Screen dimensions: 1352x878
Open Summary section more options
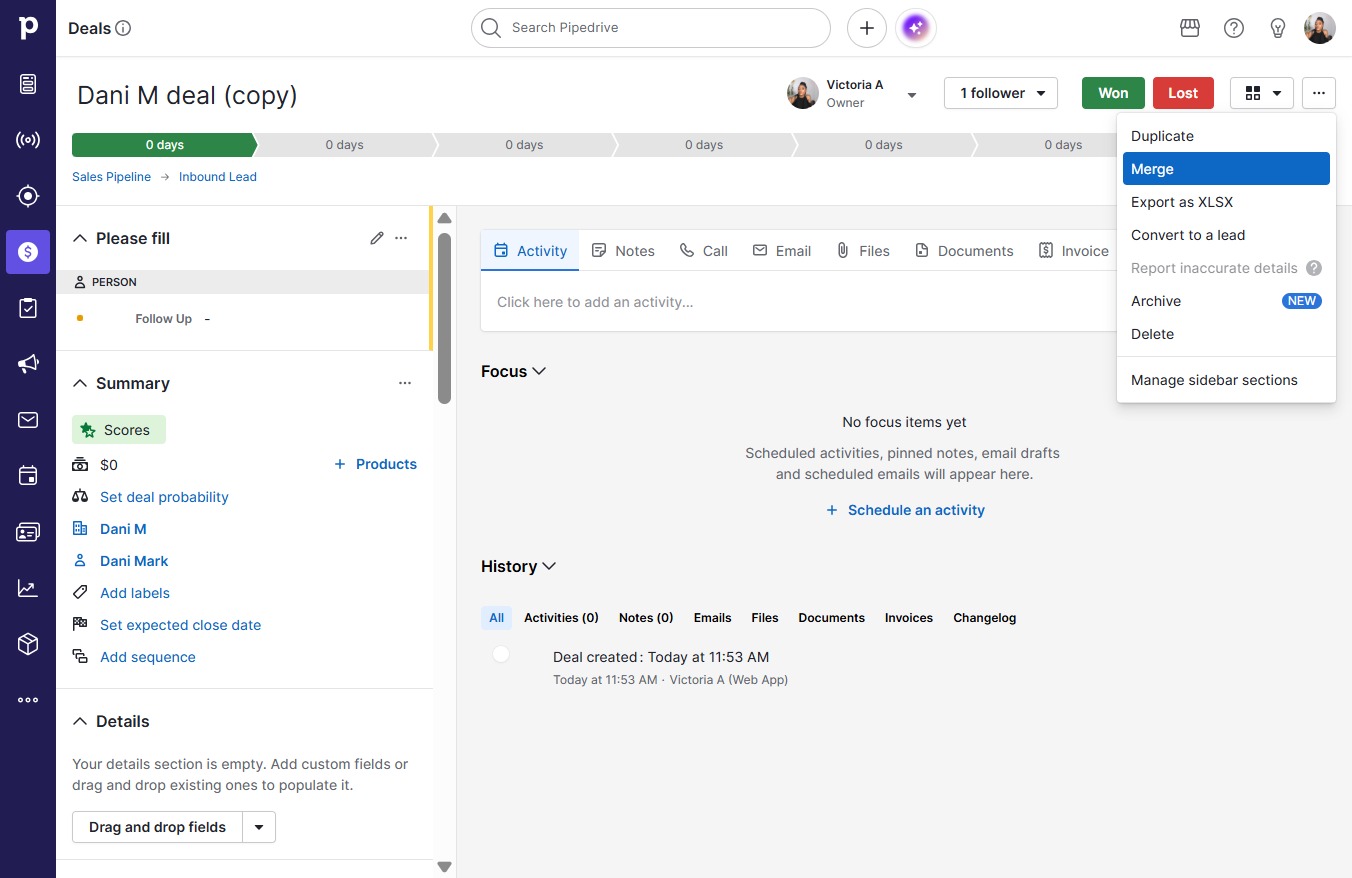tap(405, 383)
